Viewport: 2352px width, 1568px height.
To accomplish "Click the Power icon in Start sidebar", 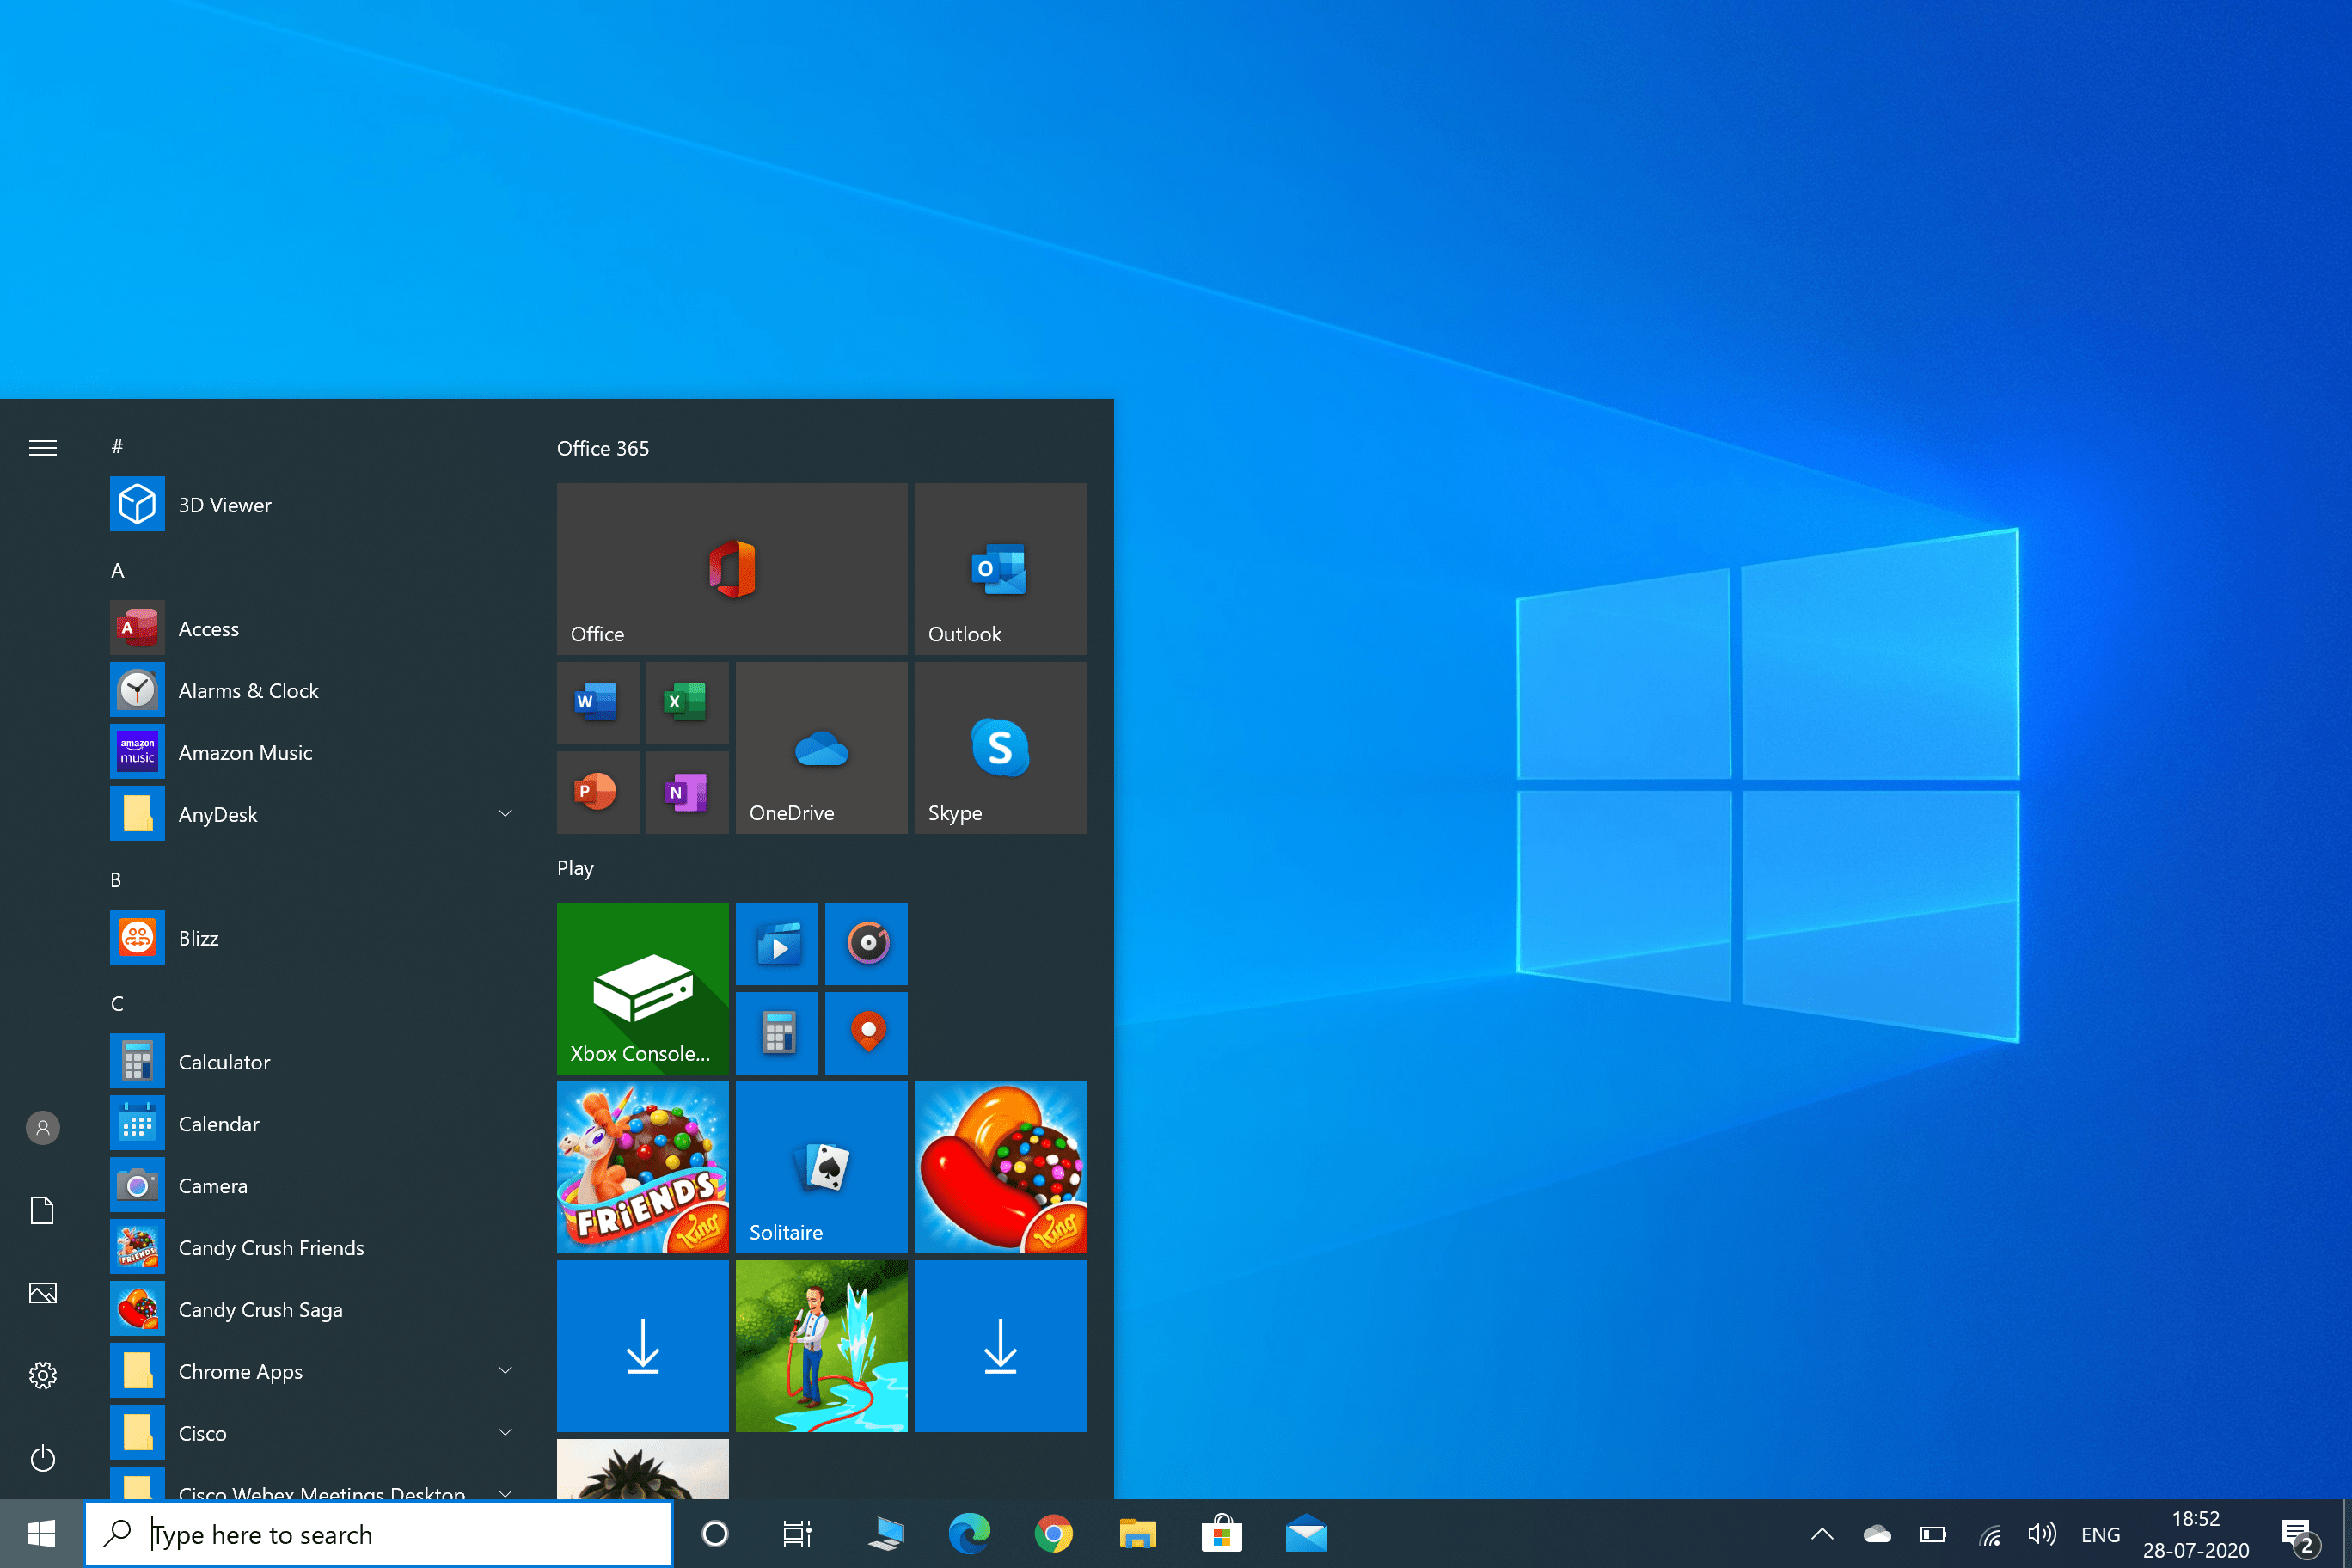I will [42, 1458].
